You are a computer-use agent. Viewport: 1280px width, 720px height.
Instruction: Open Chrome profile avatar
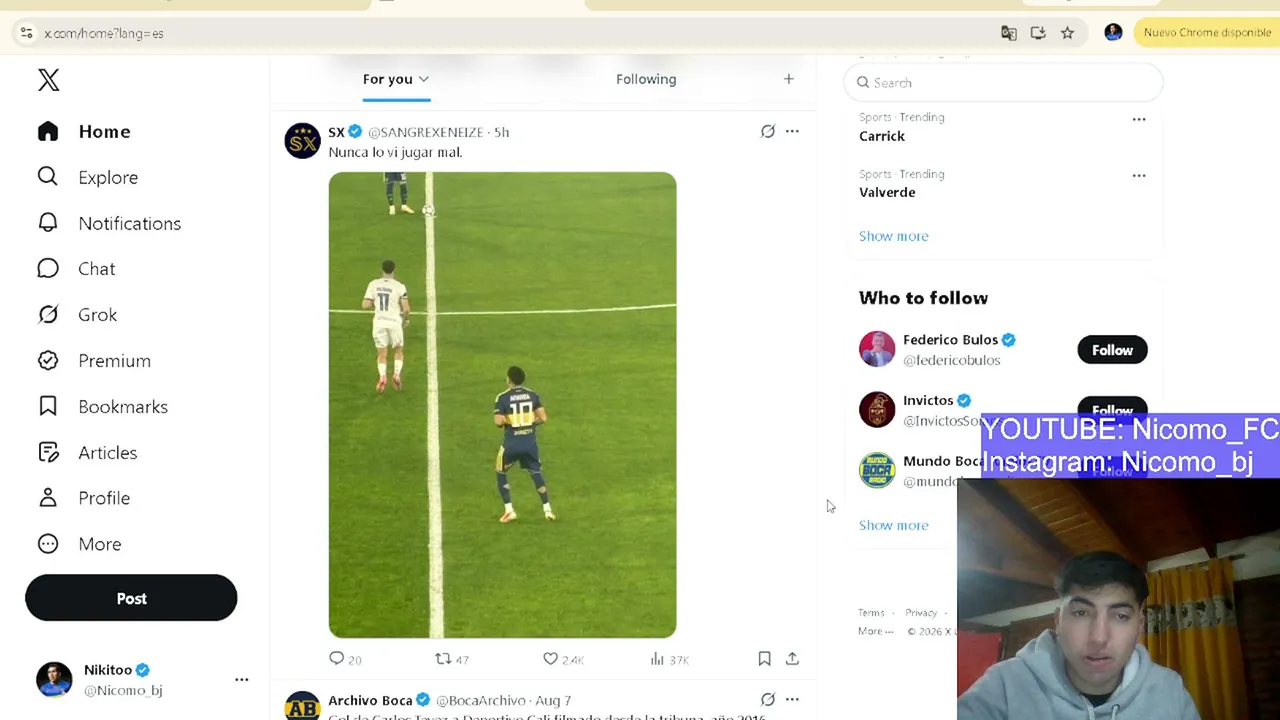(x=1113, y=33)
